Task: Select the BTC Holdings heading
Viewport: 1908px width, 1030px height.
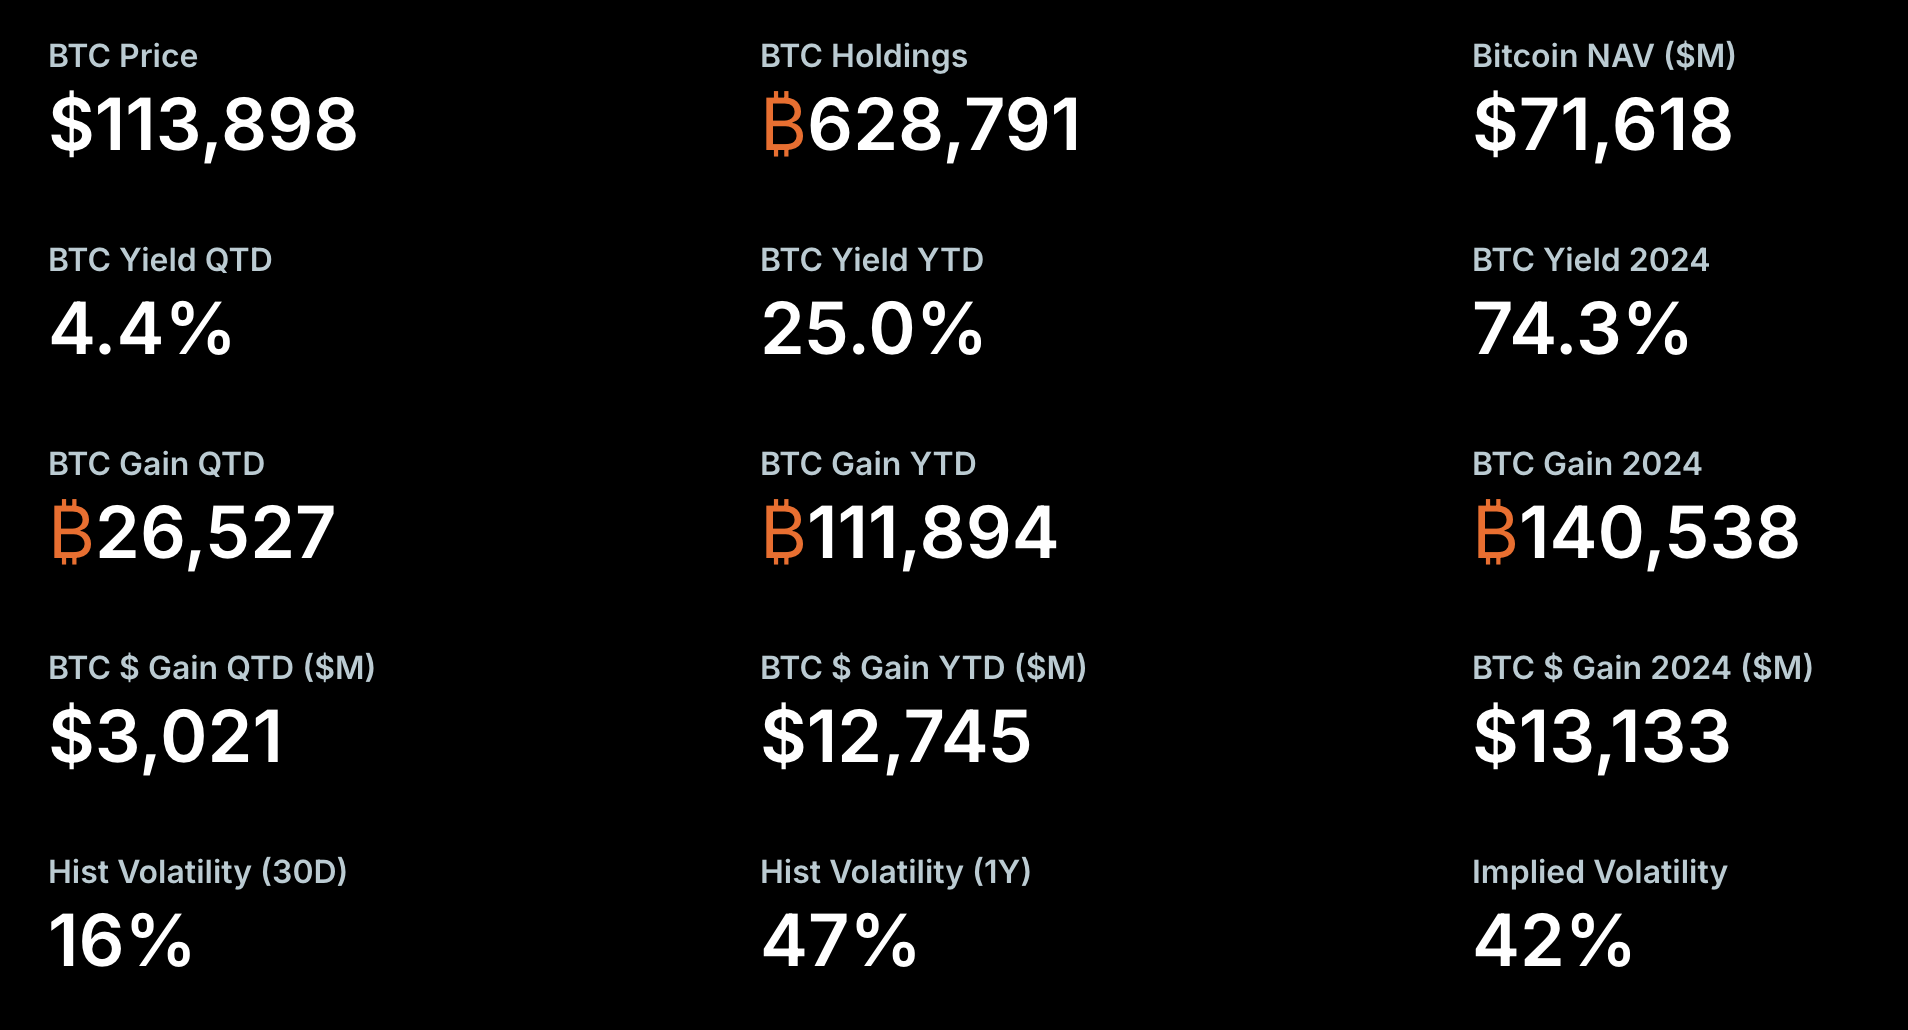Action: tap(864, 56)
